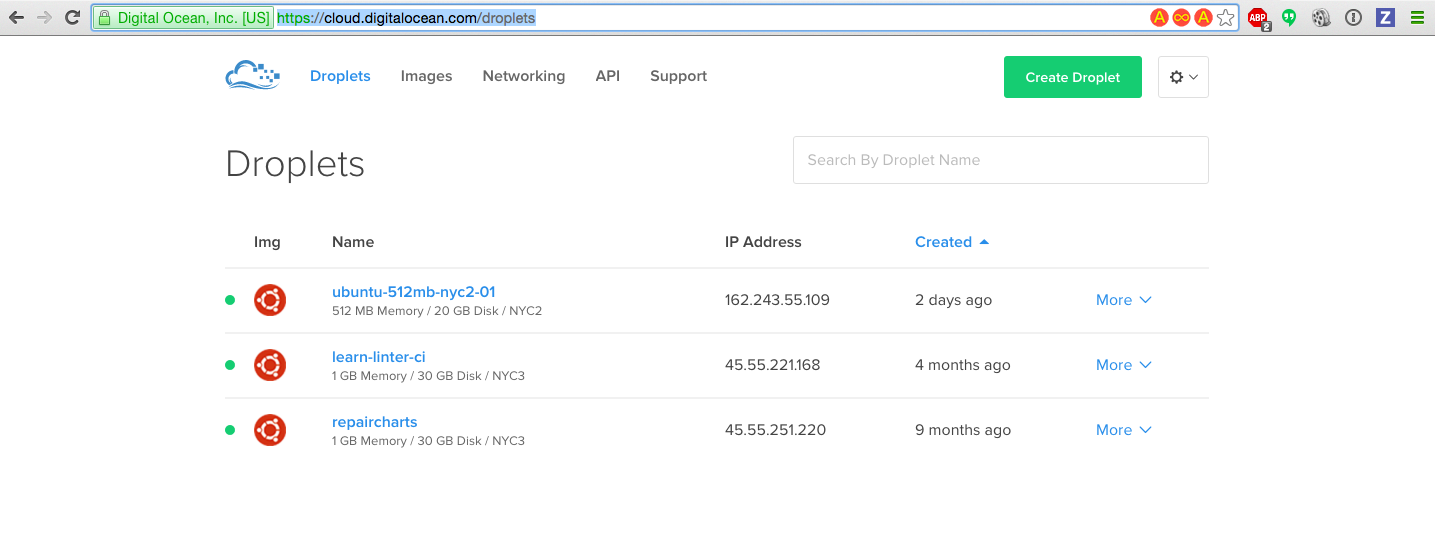Click the "2 days ago" created value

tap(954, 300)
